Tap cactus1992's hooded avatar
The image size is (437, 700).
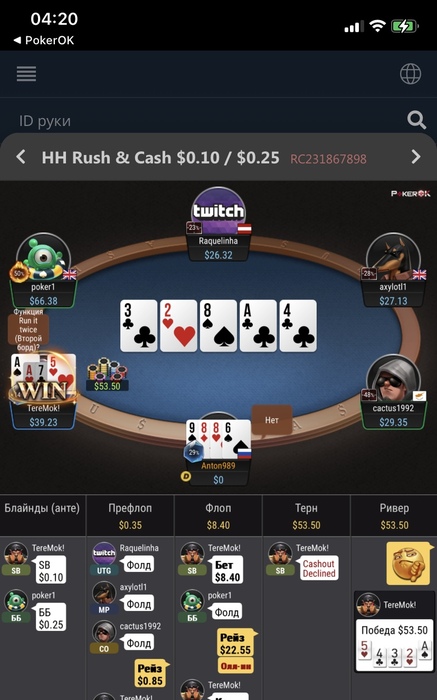point(393,378)
